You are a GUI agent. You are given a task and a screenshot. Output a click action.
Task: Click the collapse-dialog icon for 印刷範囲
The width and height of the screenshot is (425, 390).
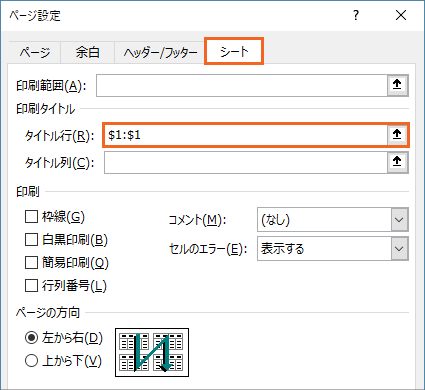[397, 85]
